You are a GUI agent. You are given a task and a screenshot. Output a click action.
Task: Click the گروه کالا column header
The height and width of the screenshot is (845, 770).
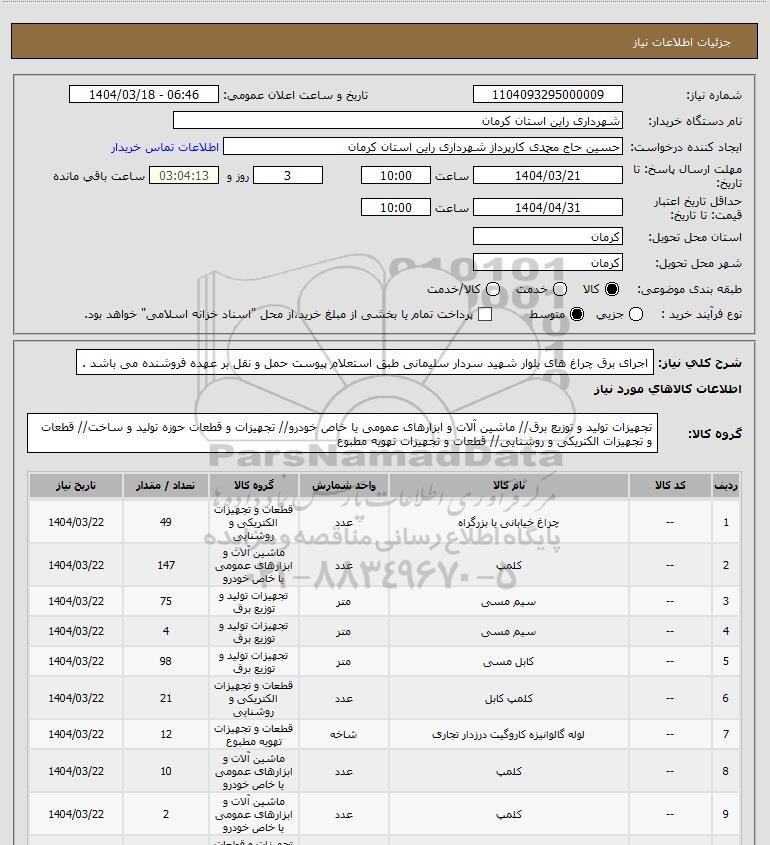pos(254,486)
